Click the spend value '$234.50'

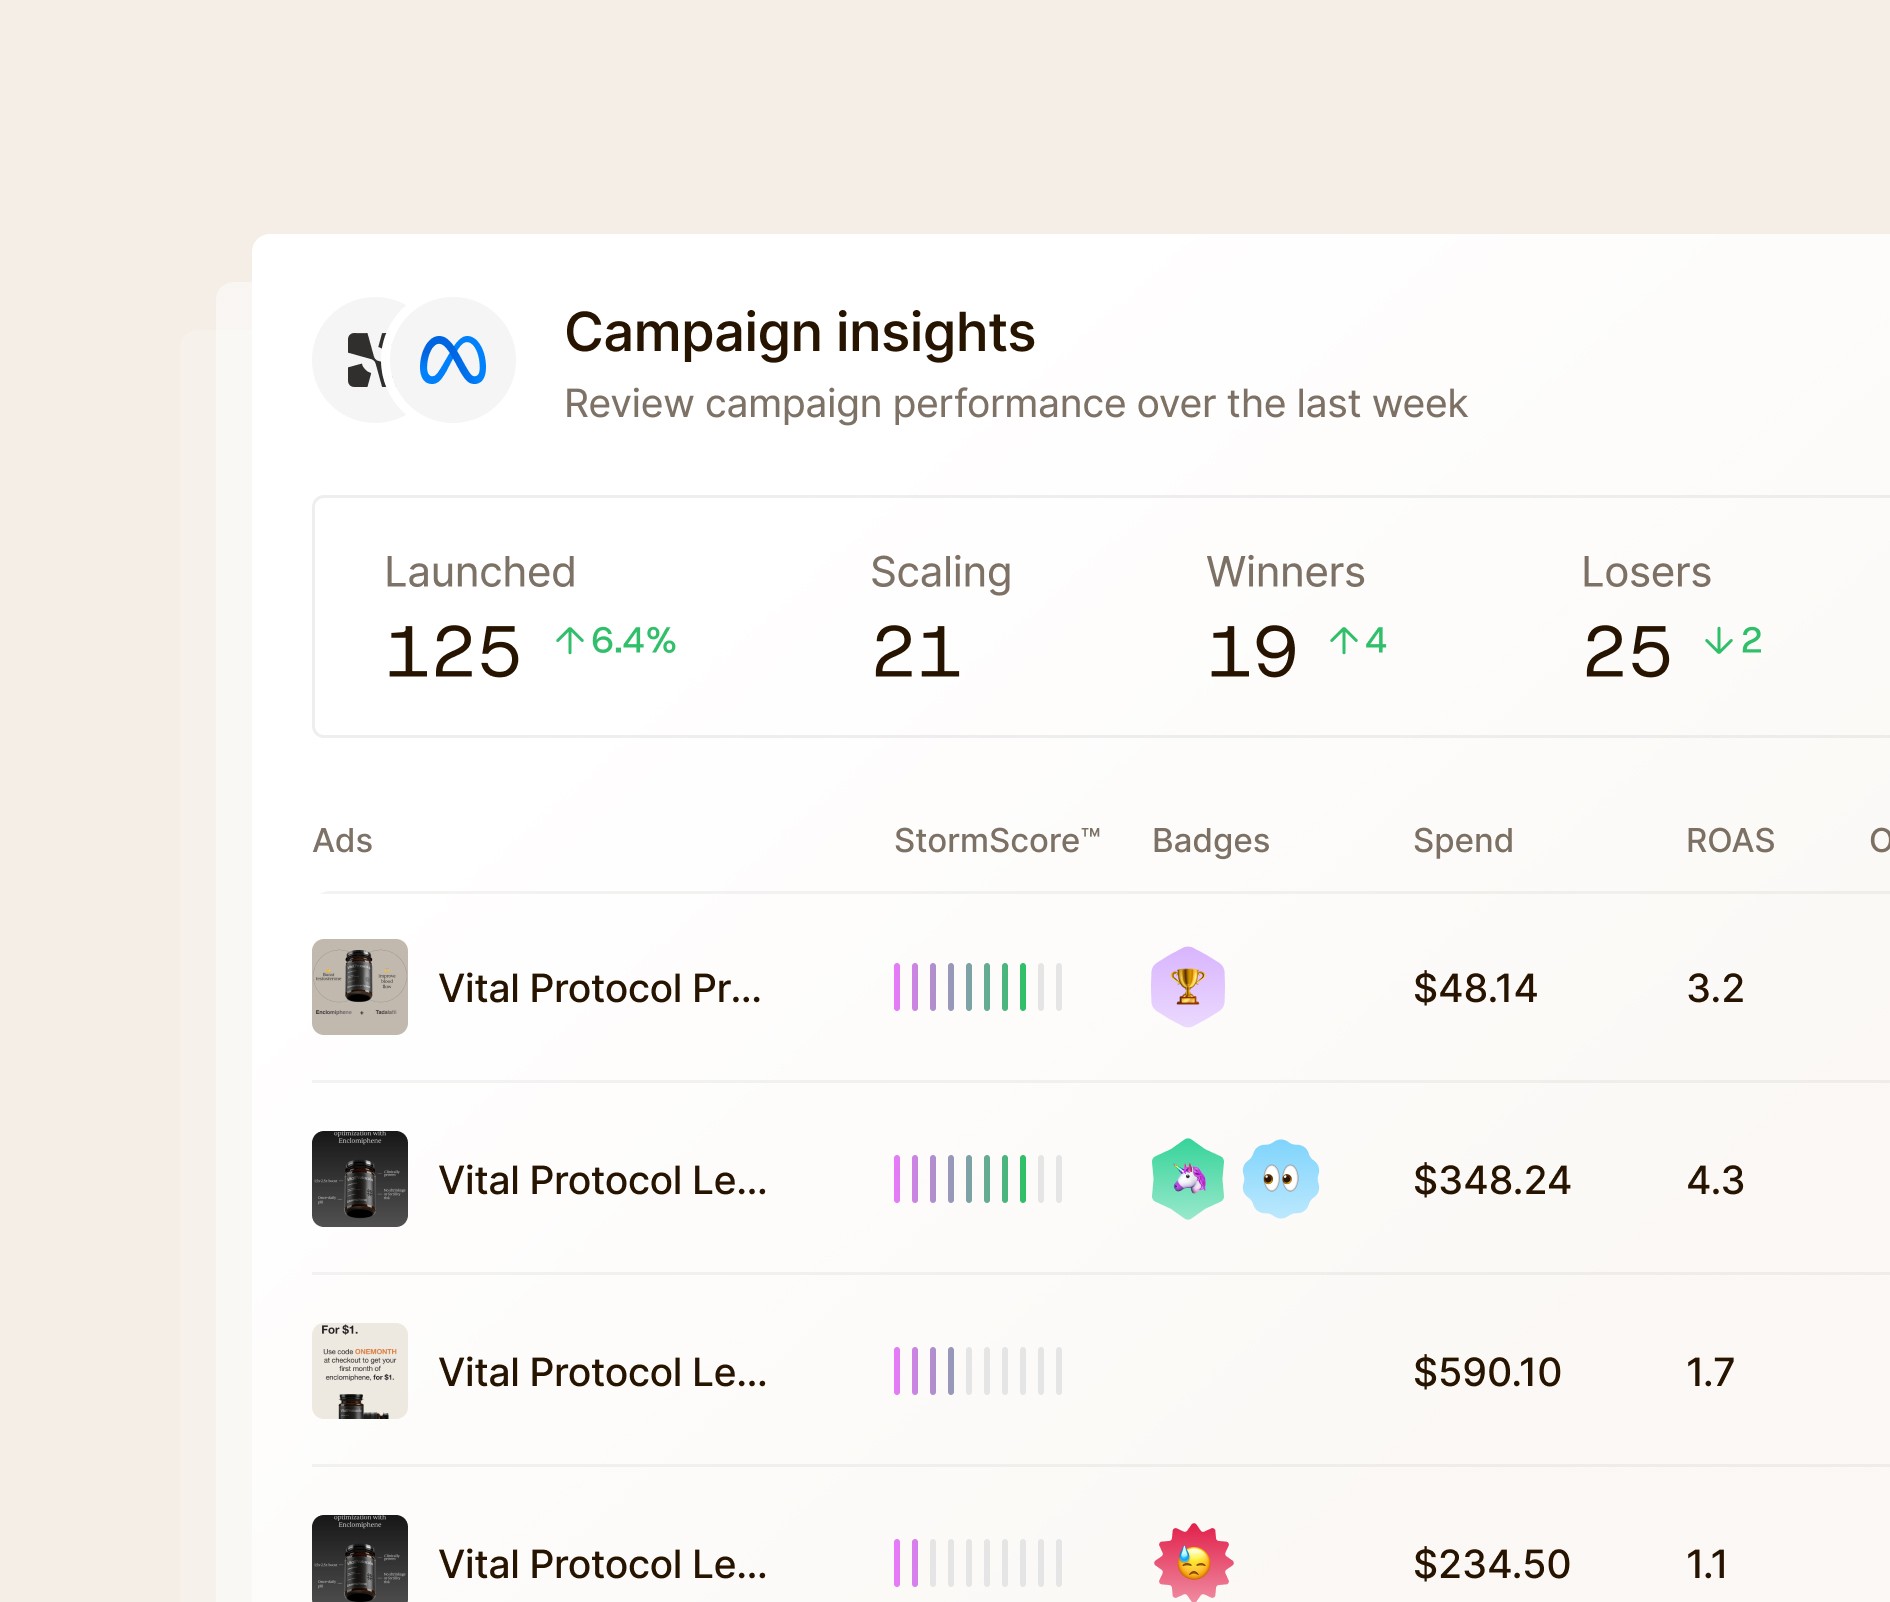click(1492, 1564)
